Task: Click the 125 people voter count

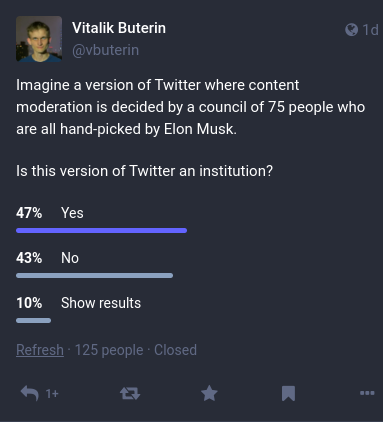Action: pos(109,350)
